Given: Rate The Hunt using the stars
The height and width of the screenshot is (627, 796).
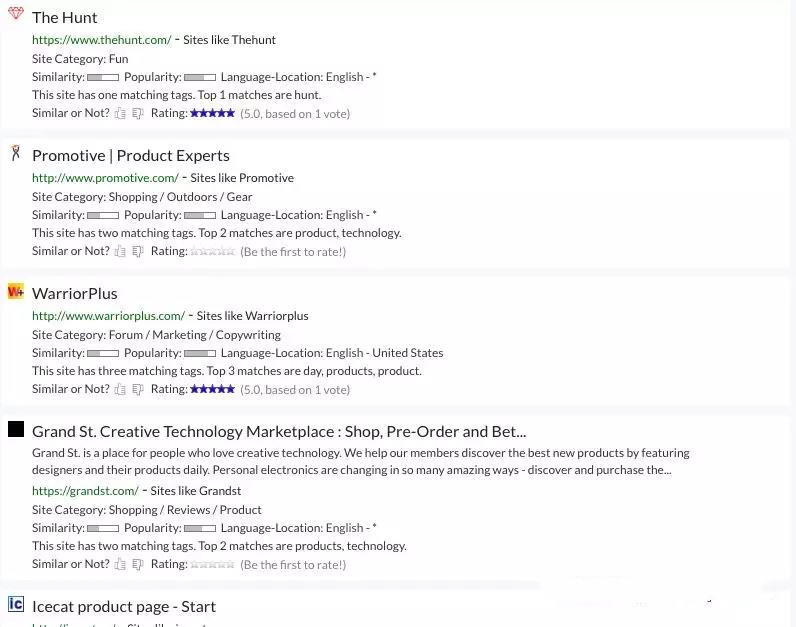Looking at the screenshot, I should point(212,113).
